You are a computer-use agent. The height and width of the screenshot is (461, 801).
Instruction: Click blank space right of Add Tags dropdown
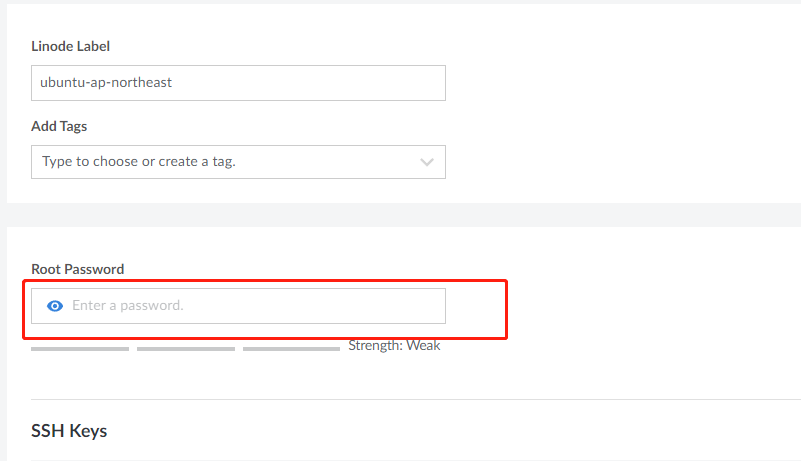[x=620, y=161]
